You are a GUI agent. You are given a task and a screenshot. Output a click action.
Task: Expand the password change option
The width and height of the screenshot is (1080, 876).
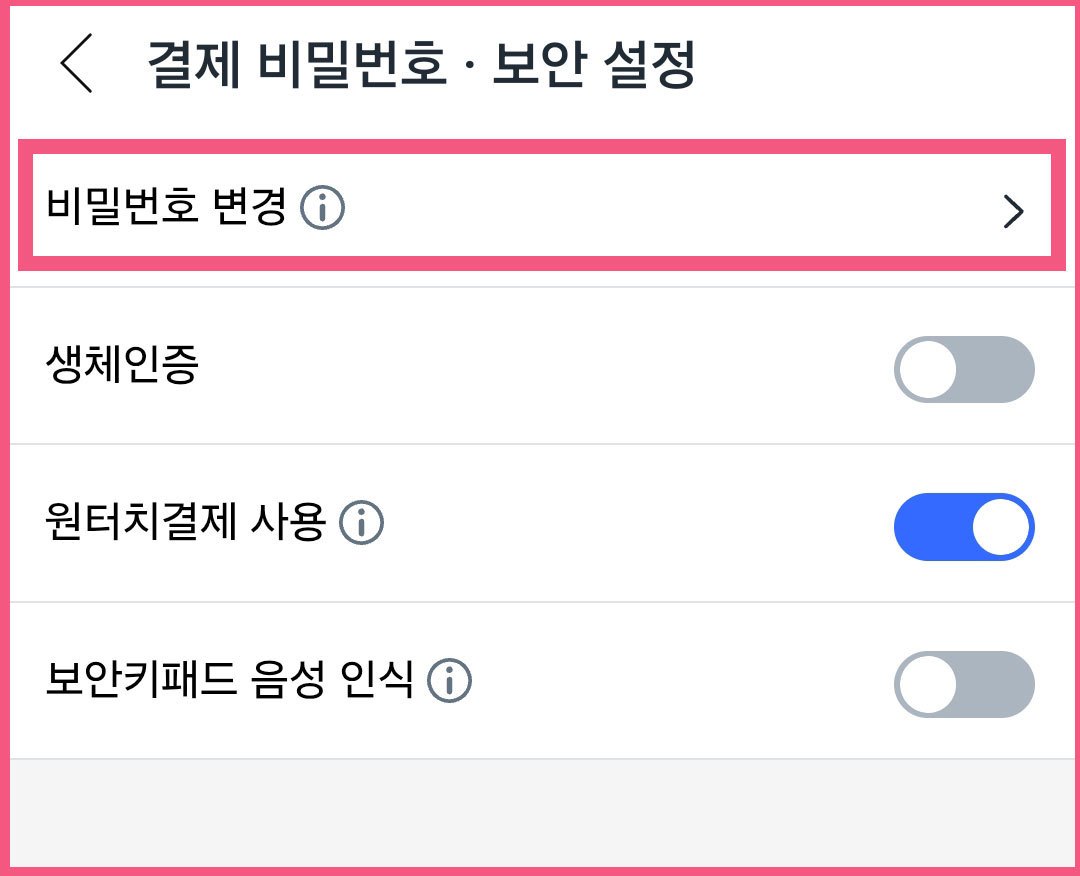pyautogui.click(x=540, y=209)
